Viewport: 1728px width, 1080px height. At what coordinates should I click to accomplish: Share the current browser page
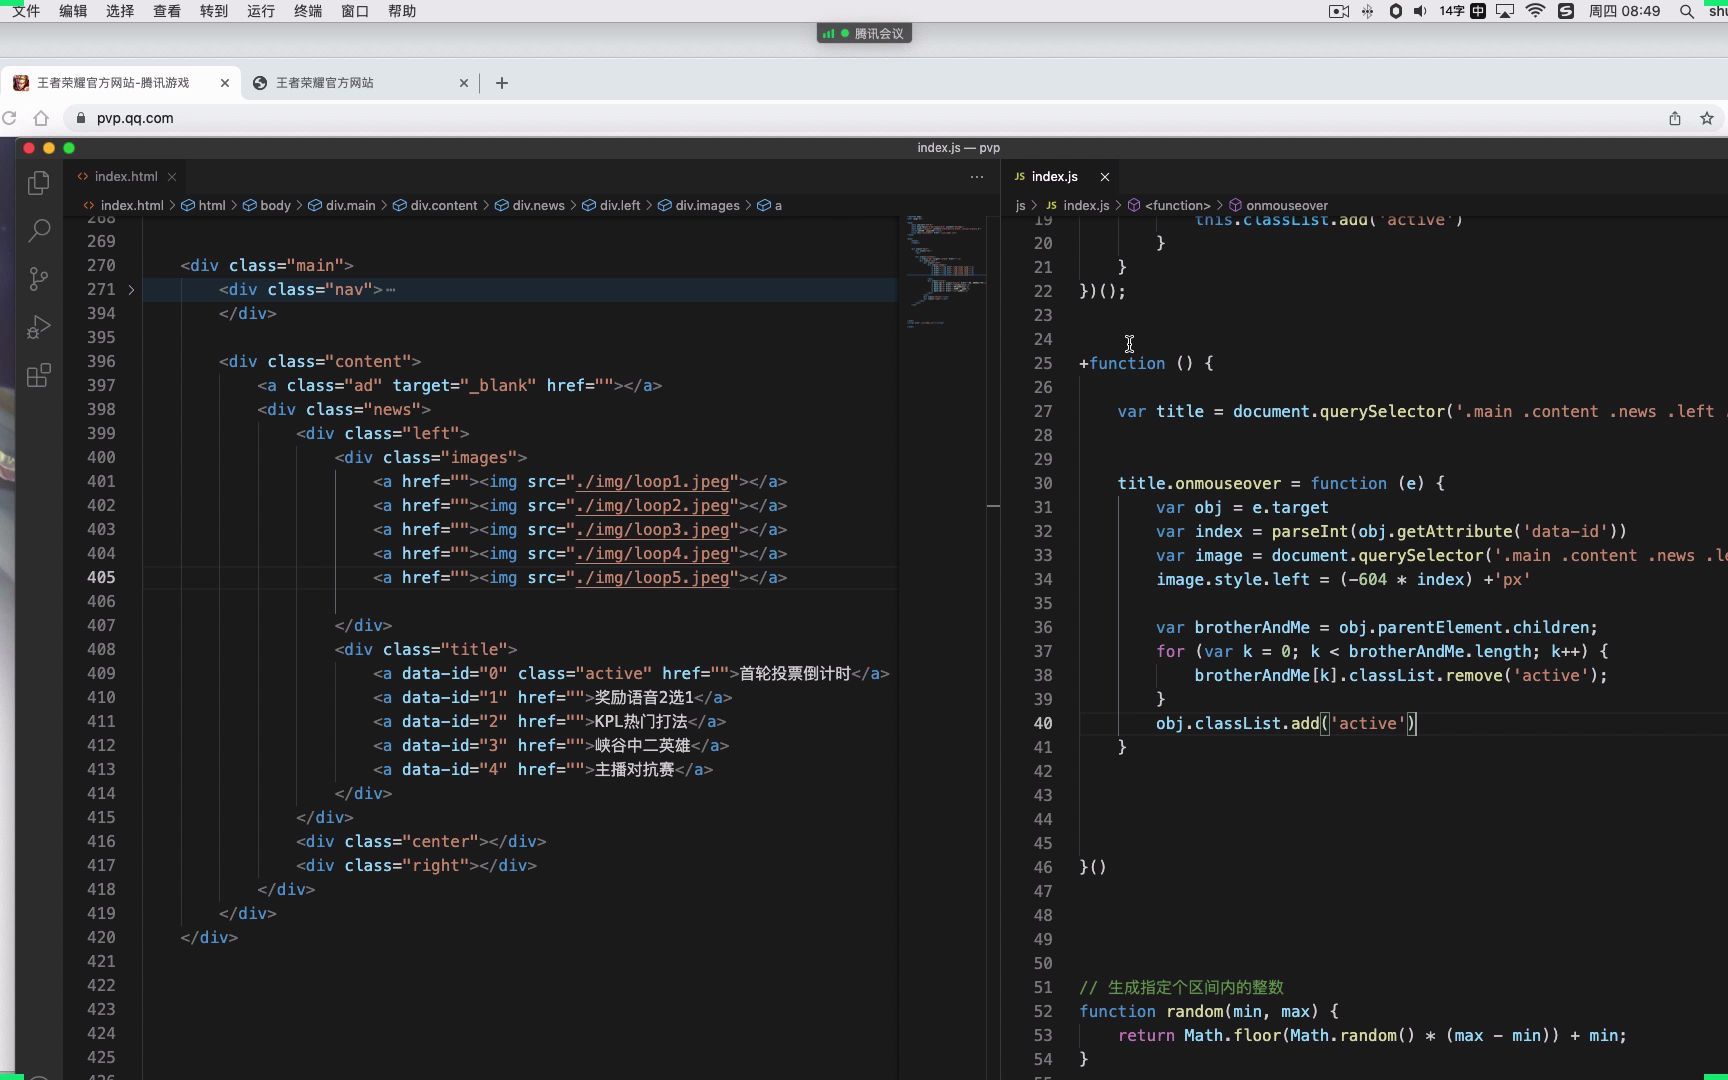tap(1675, 118)
